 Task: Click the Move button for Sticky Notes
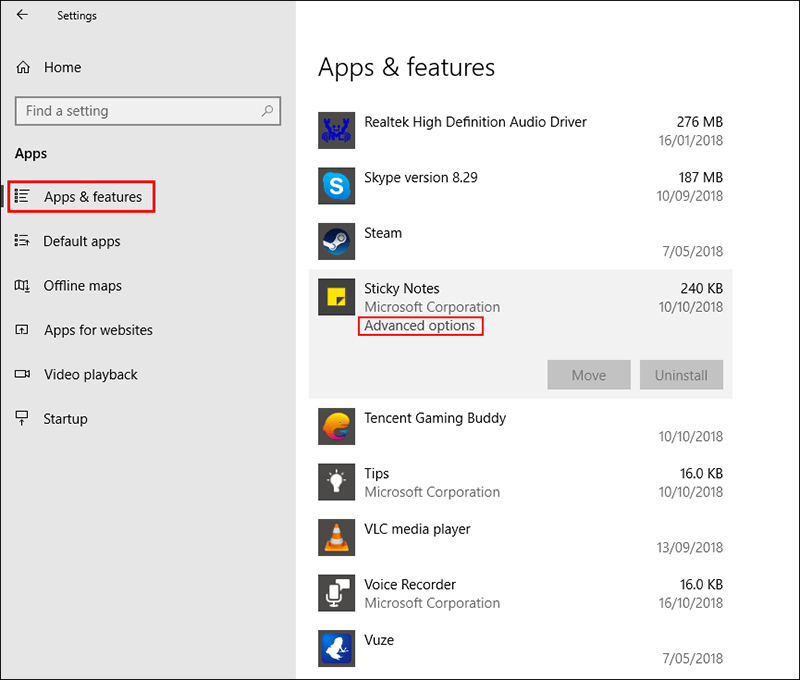pos(589,375)
